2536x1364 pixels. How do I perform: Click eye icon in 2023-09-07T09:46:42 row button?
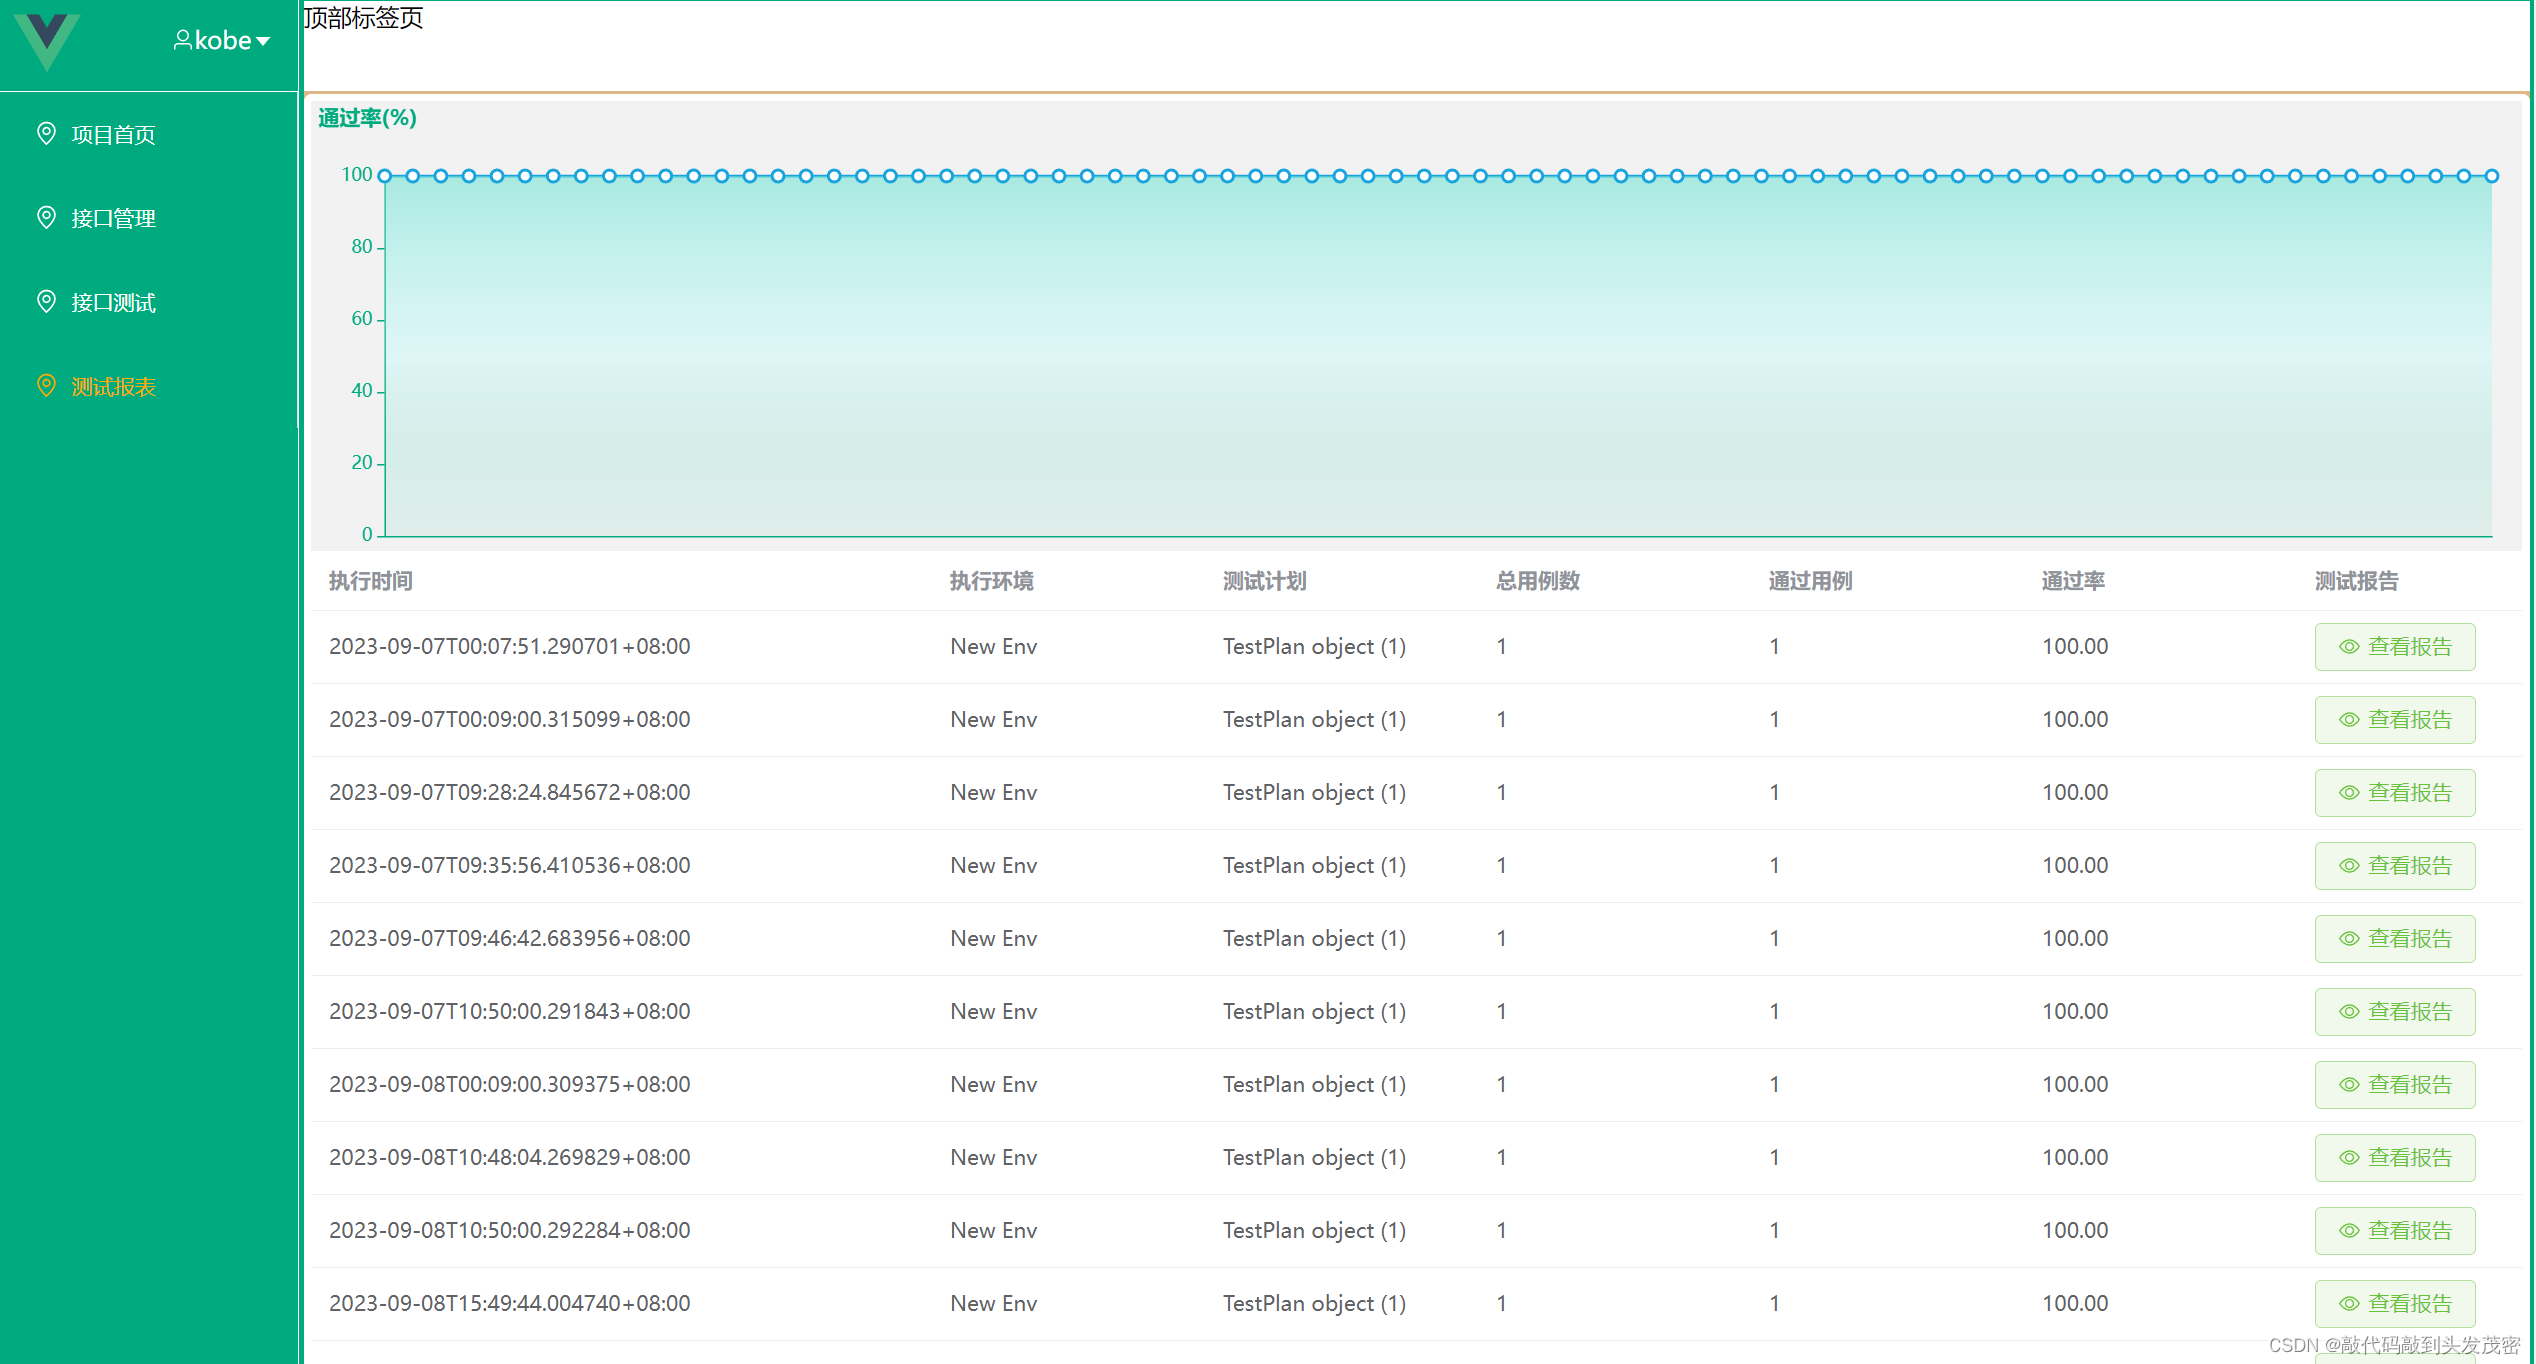coord(2348,939)
